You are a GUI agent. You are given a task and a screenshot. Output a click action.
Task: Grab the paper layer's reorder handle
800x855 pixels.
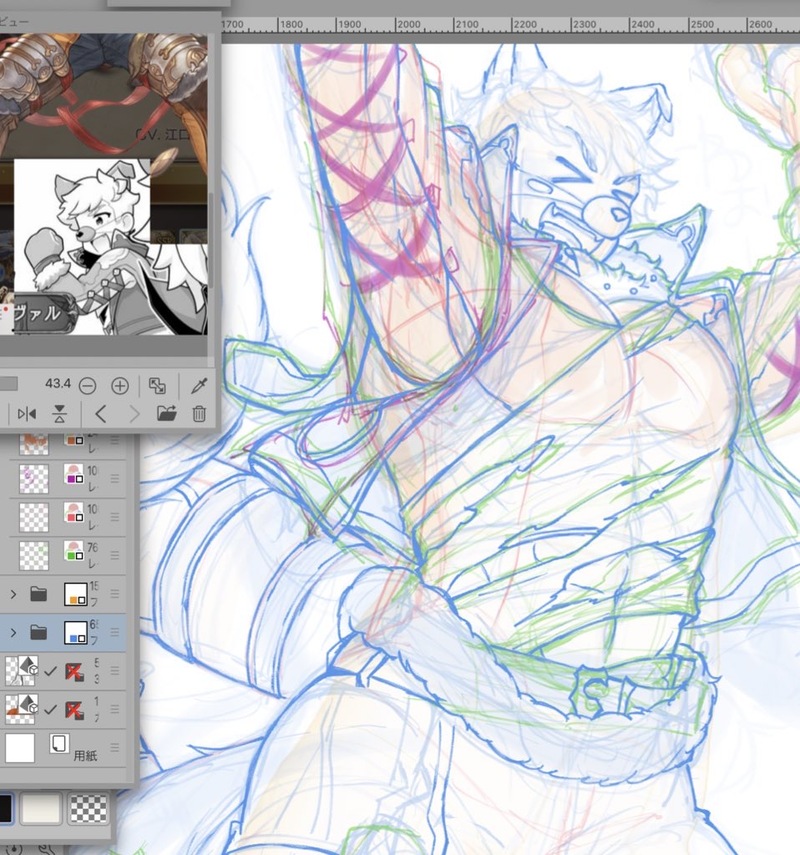115,747
